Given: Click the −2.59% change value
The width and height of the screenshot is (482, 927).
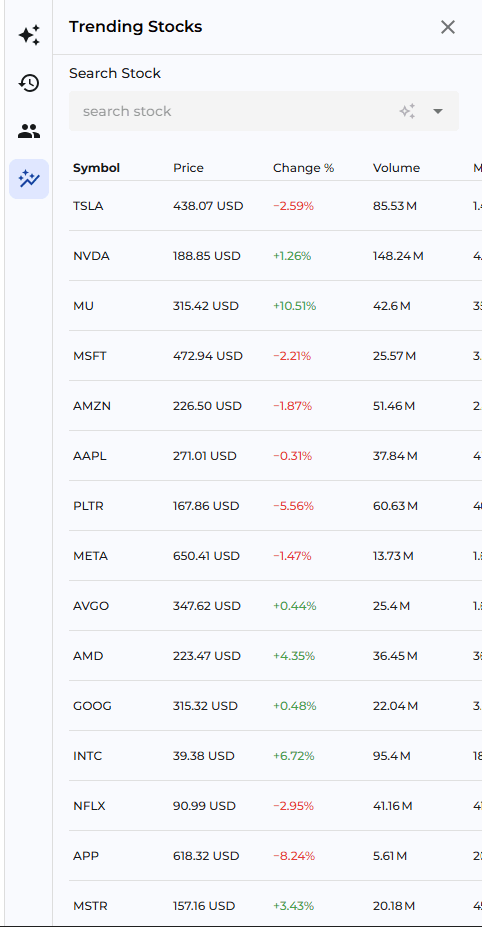Looking at the screenshot, I should pyautogui.click(x=293, y=206).
